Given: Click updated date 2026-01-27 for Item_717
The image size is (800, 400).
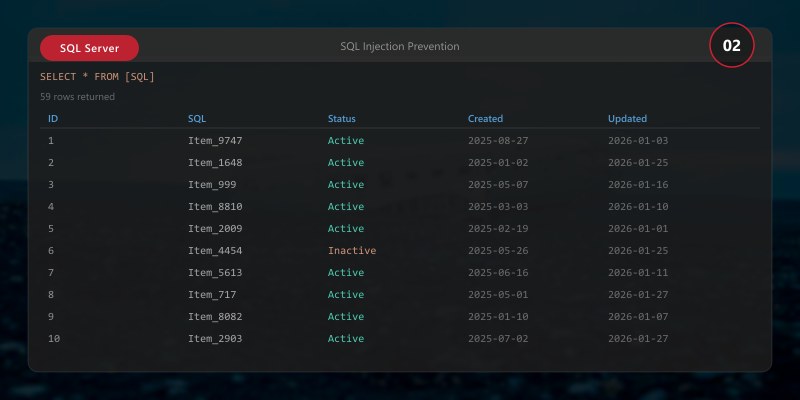Looking at the screenshot, I should pyautogui.click(x=638, y=294).
